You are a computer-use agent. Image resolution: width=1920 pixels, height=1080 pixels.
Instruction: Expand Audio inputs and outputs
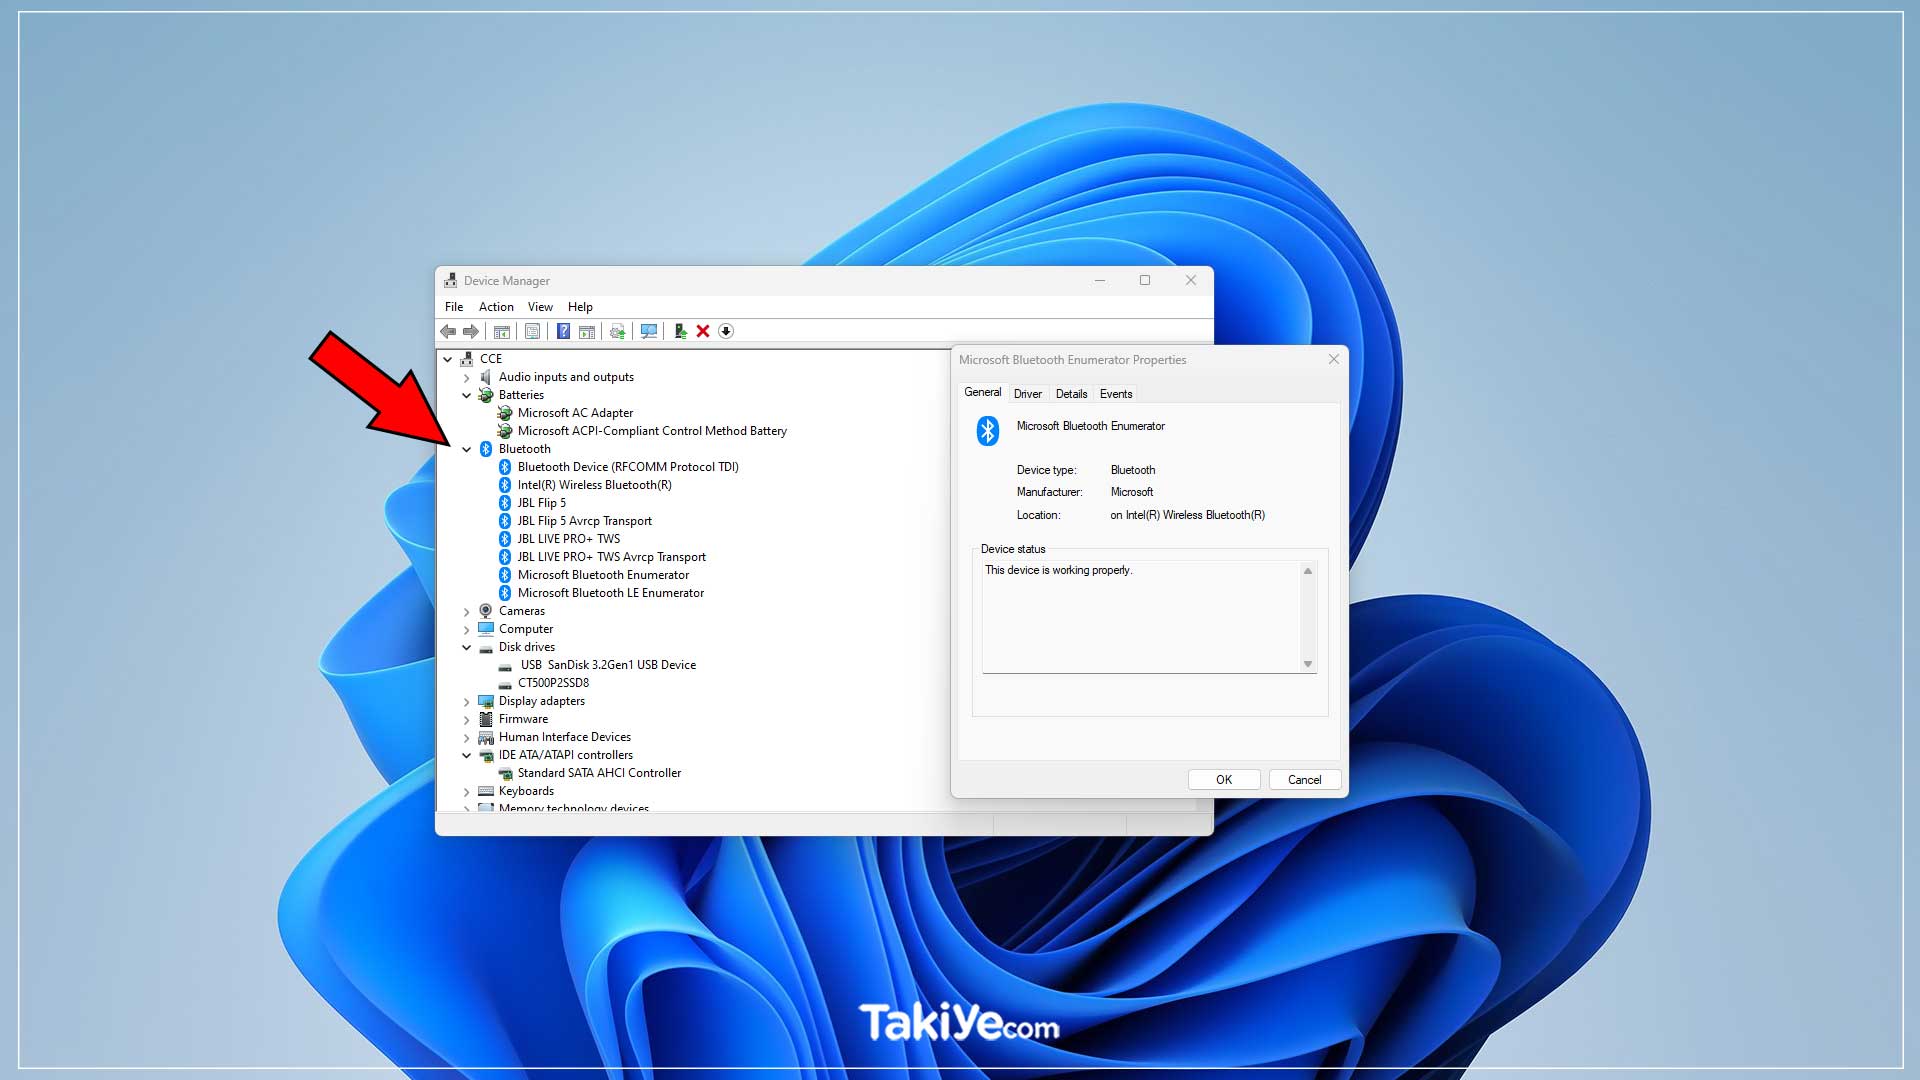point(466,378)
